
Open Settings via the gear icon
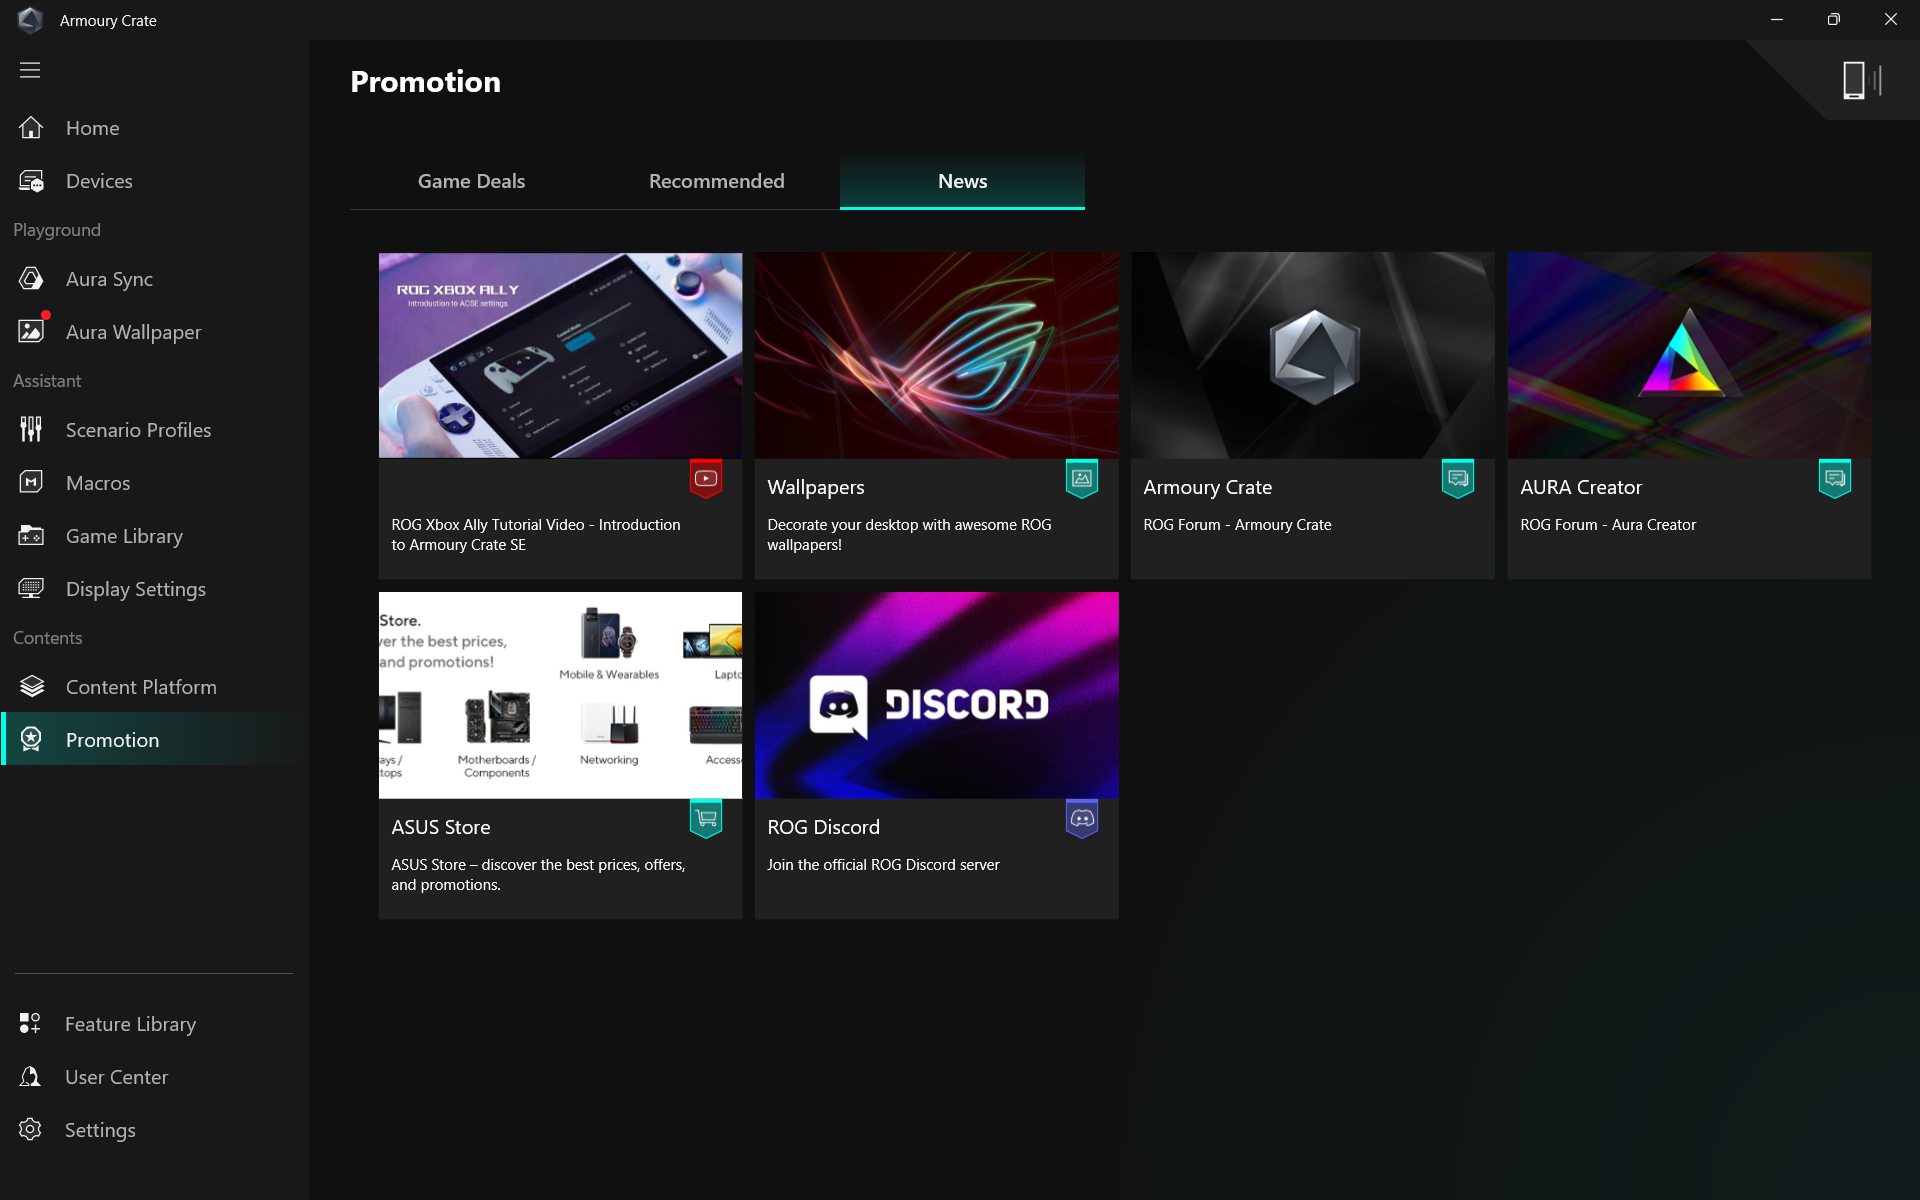(x=30, y=1130)
